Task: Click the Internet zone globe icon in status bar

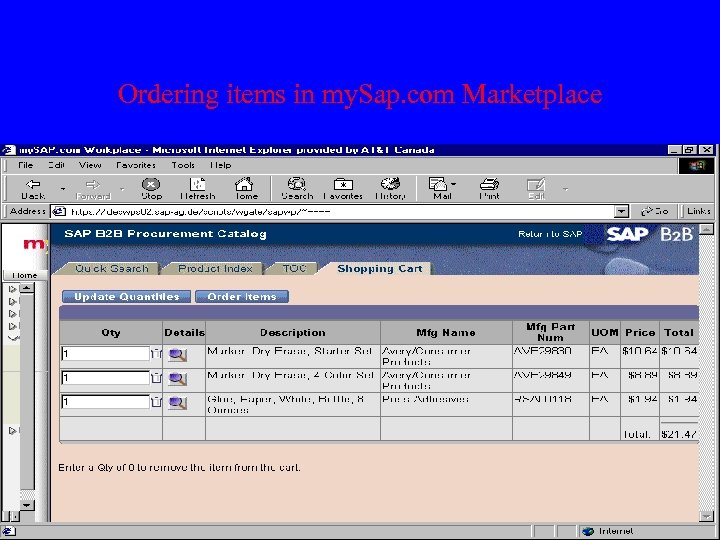Action: click(x=588, y=531)
